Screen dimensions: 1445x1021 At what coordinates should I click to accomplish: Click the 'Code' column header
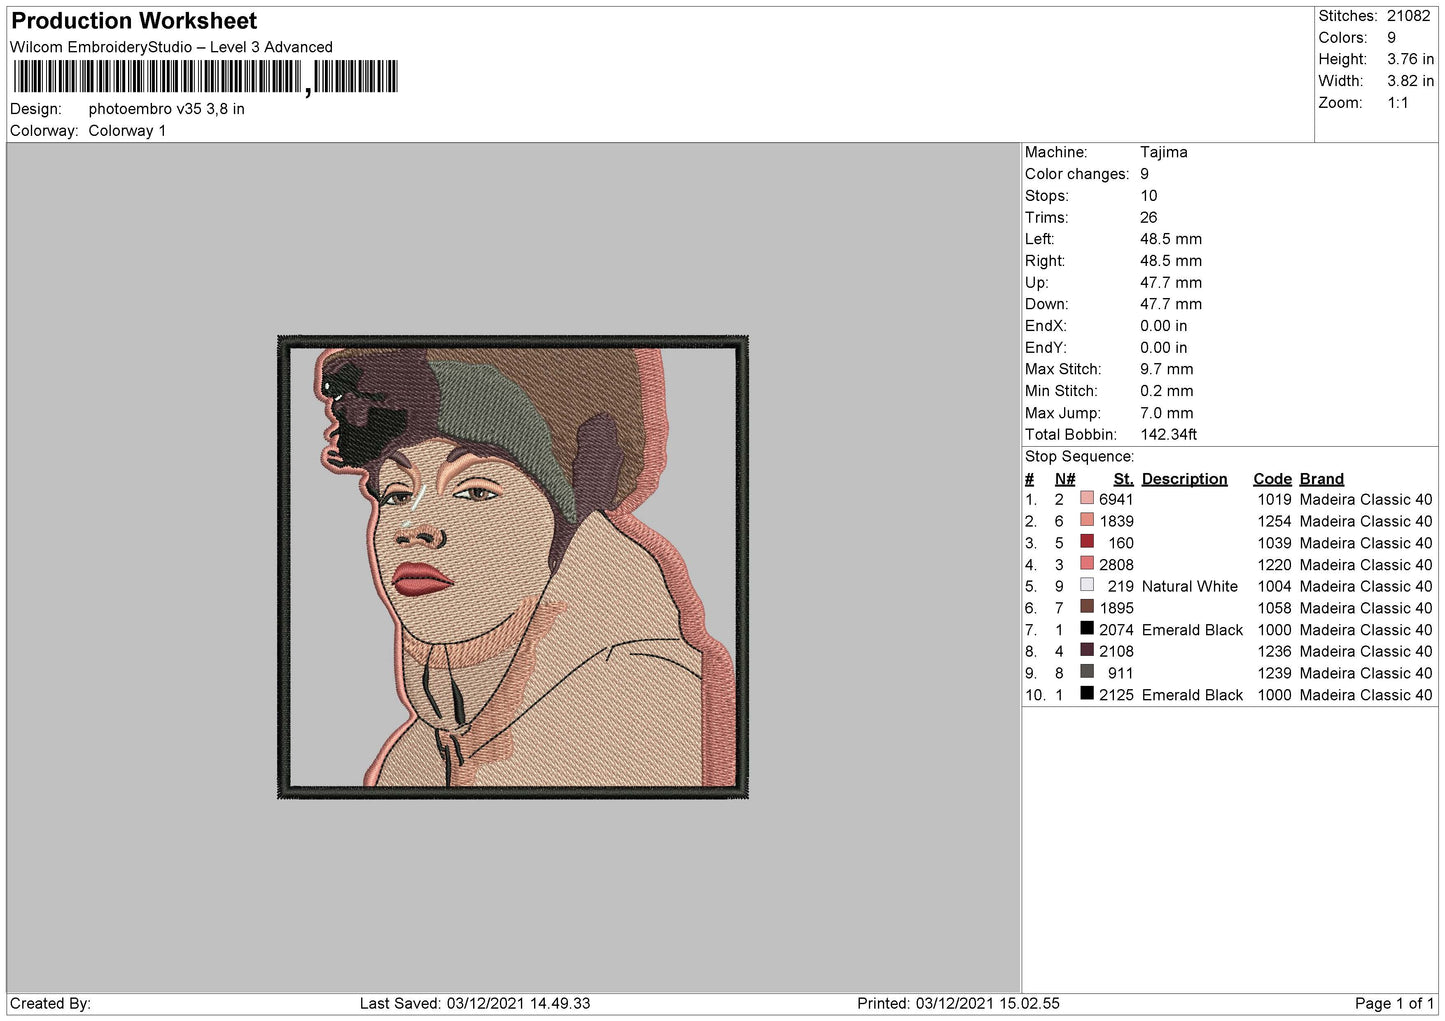click(1272, 479)
